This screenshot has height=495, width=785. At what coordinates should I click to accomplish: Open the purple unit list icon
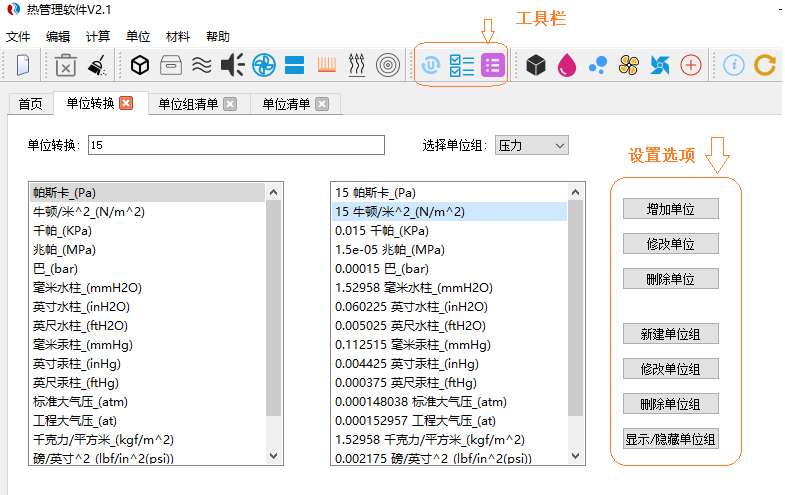(x=493, y=65)
